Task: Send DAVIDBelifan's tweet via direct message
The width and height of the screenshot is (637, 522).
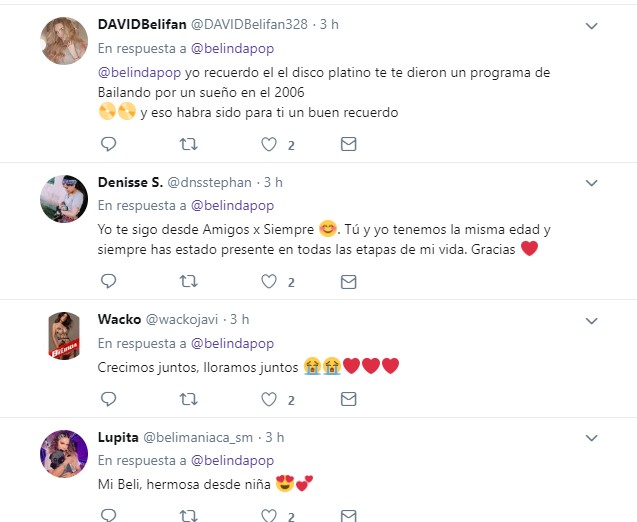Action: pos(349,144)
